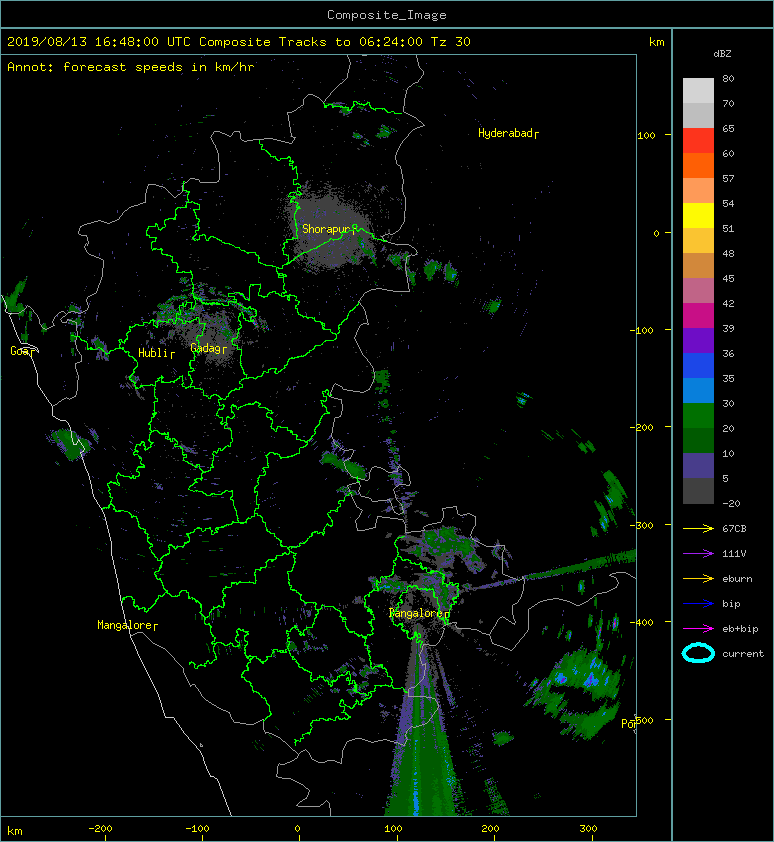
Task: Click the 300 km mark on bottom axis
Action: pos(588,829)
